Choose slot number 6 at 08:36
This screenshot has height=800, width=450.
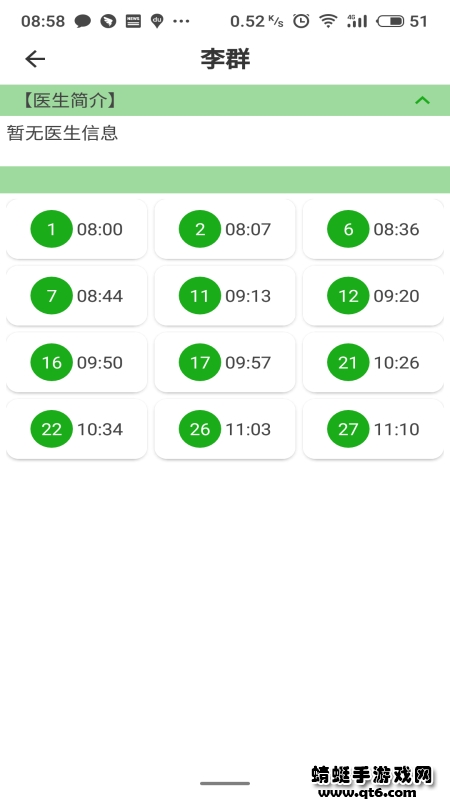pos(373,229)
